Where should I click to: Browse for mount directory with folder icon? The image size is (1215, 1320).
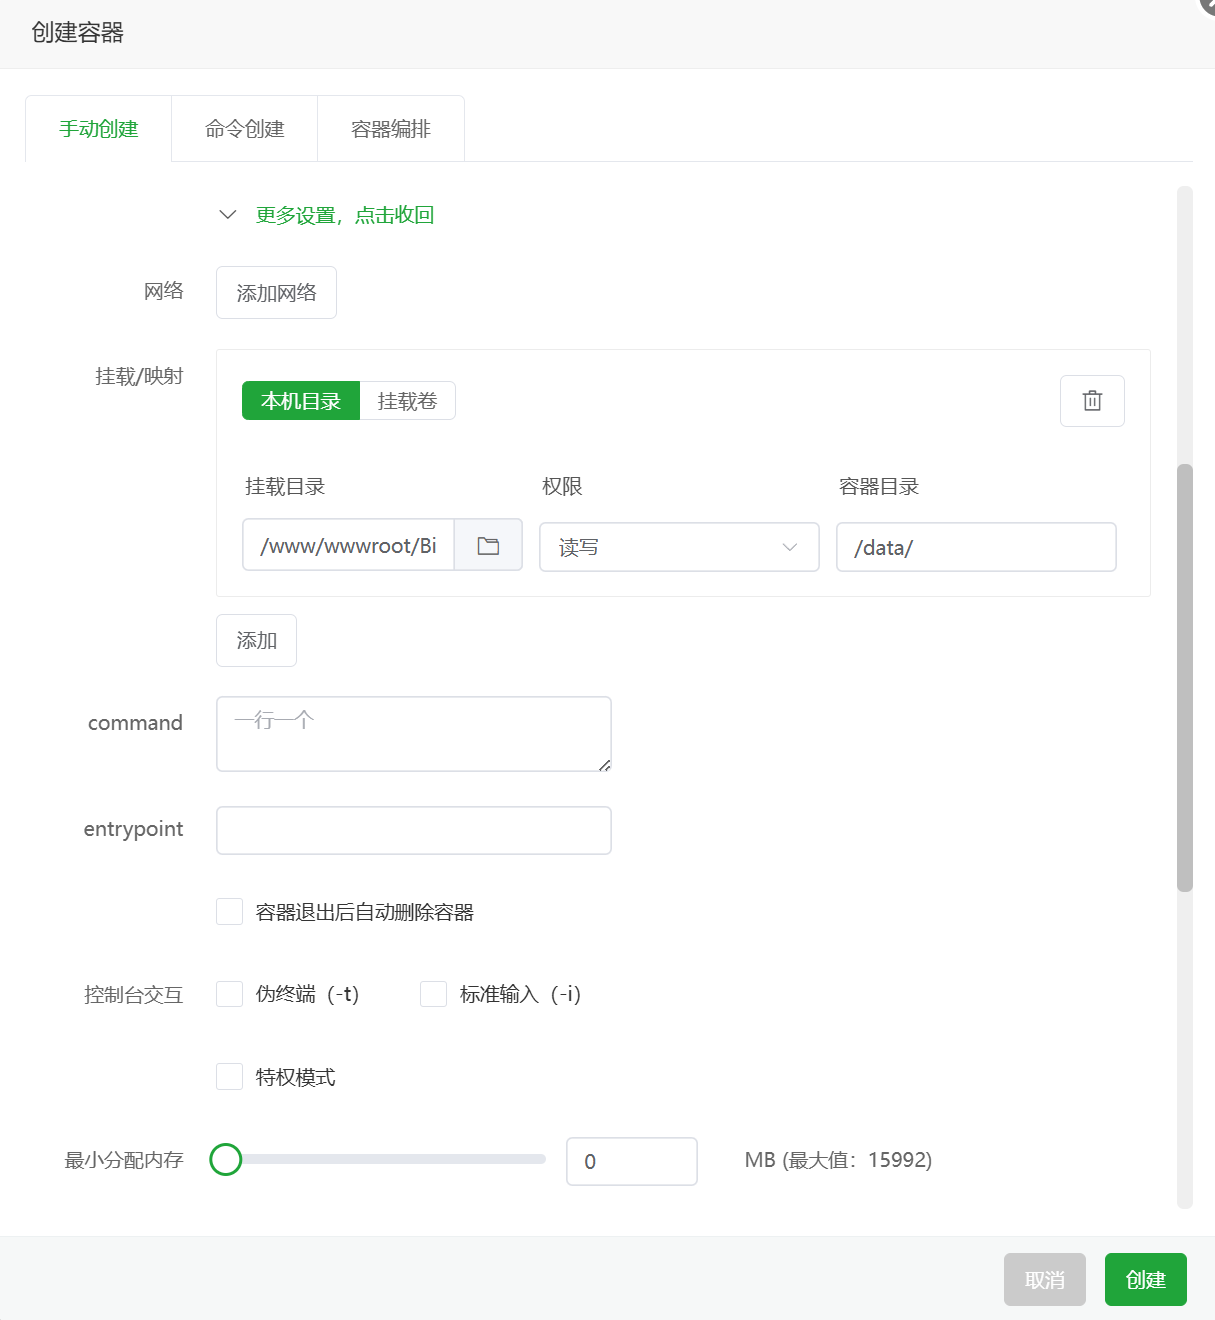pos(488,546)
